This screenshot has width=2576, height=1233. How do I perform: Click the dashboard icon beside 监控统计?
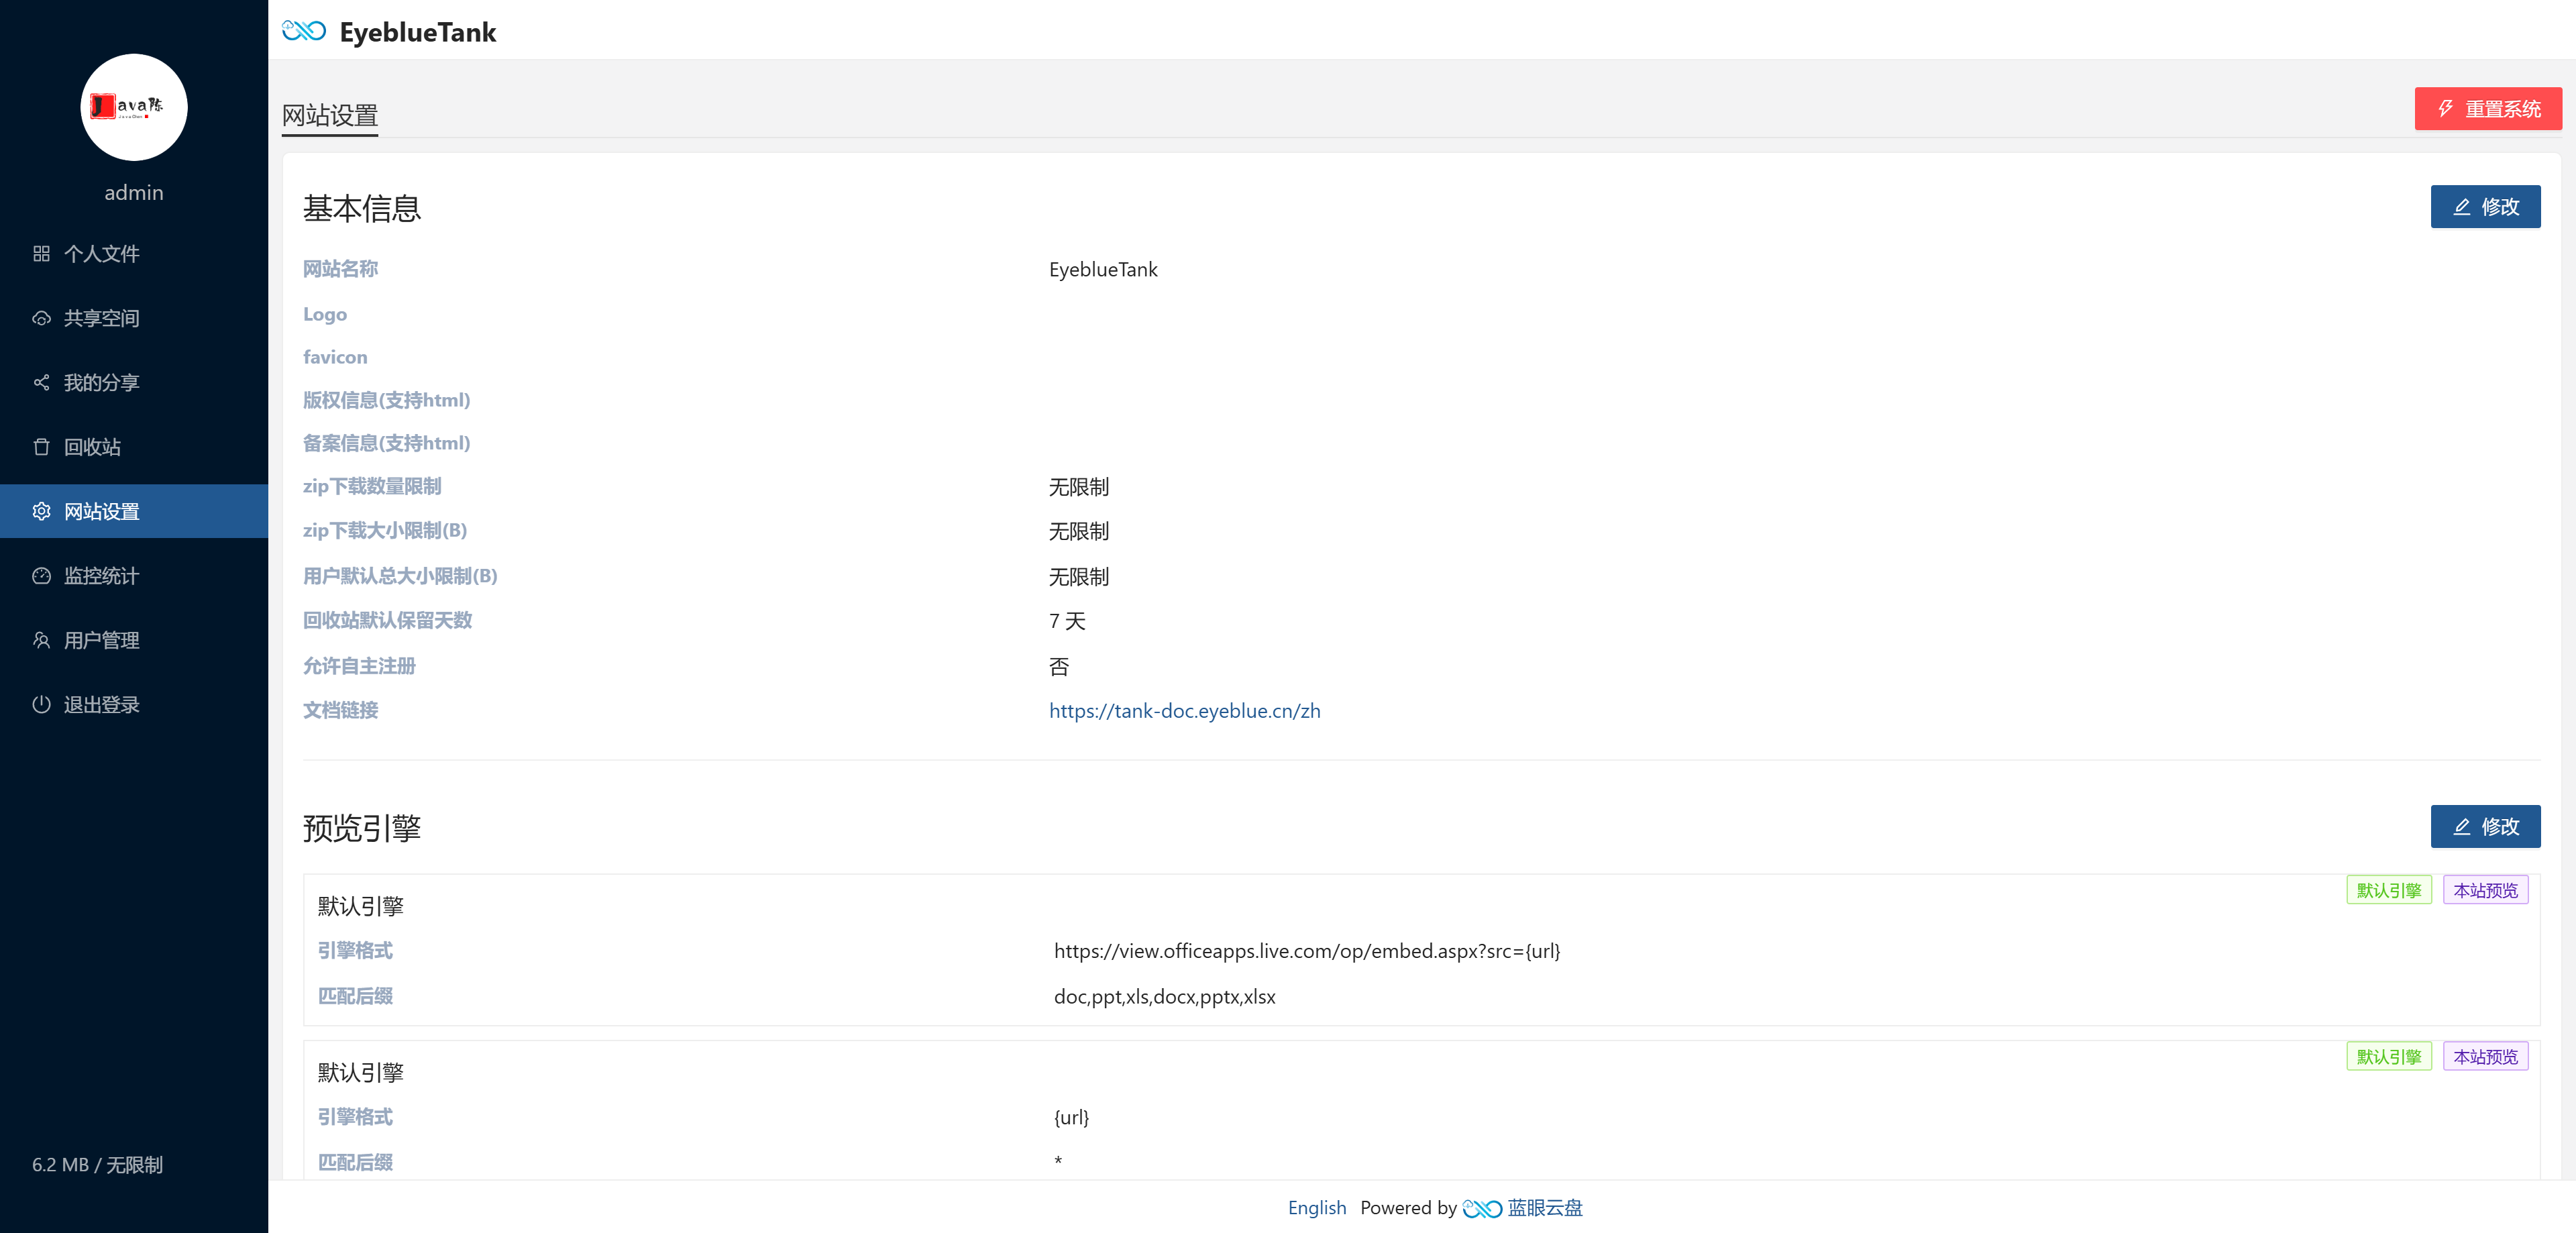pyautogui.click(x=41, y=576)
